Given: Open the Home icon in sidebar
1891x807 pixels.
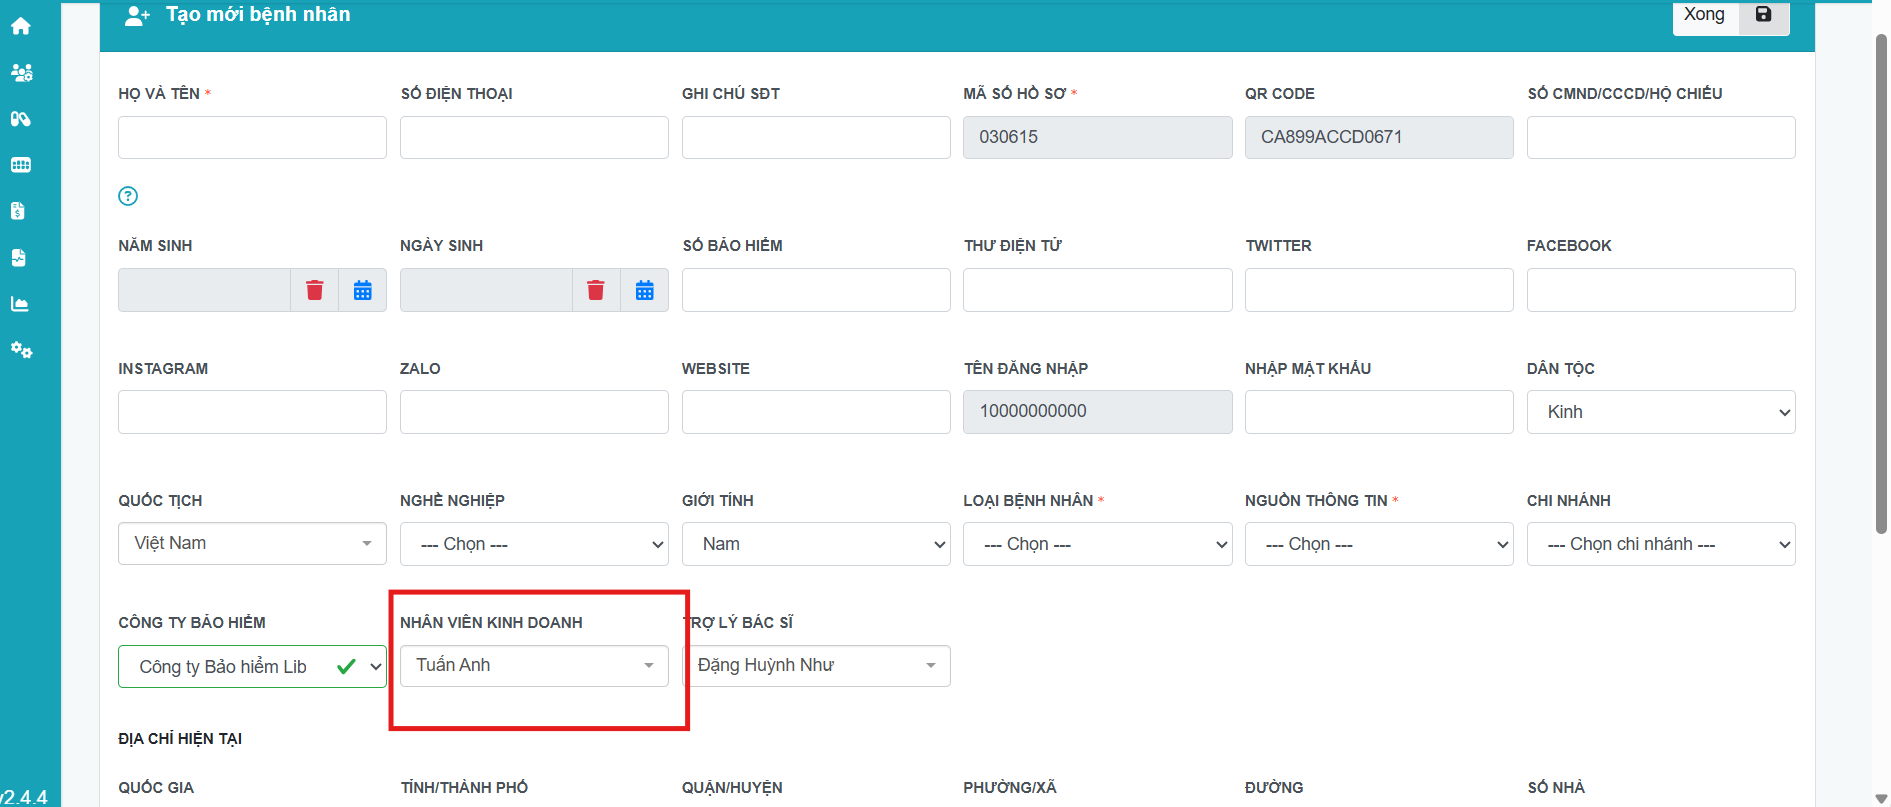Looking at the screenshot, I should pos(21,26).
